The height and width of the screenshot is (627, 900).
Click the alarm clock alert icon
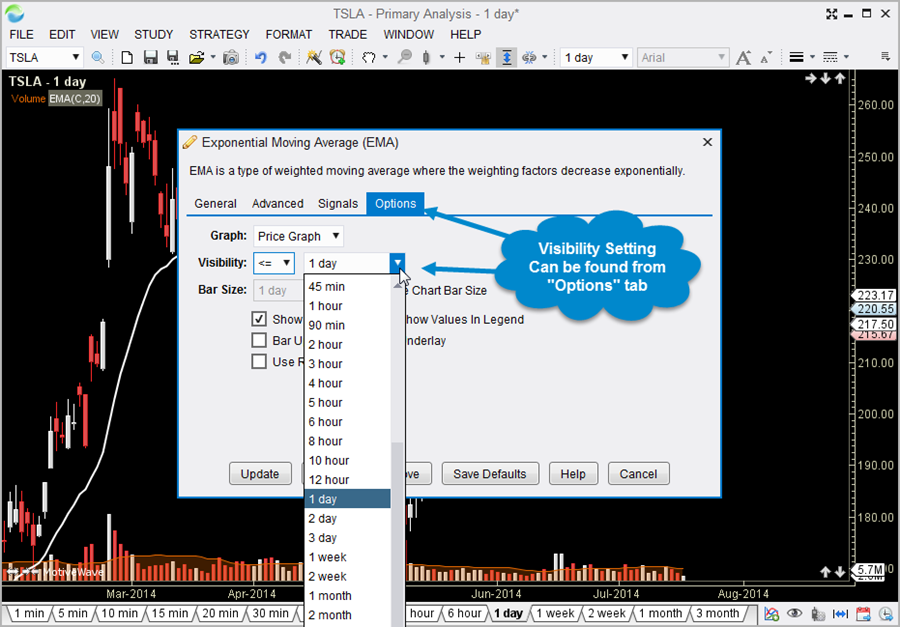pyautogui.click(x=338, y=57)
